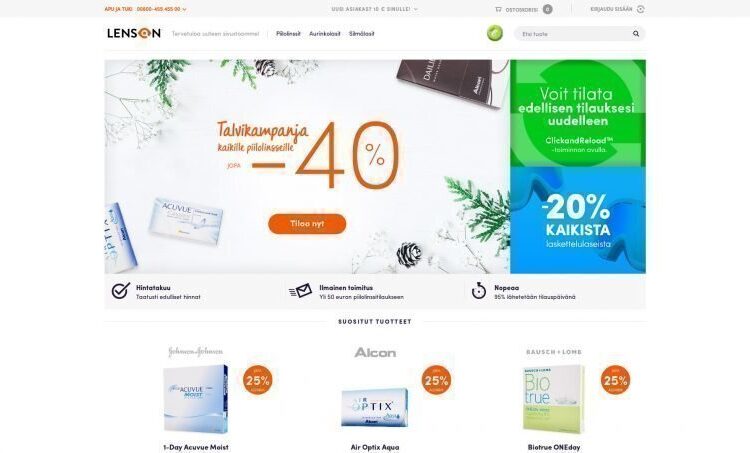The width and height of the screenshot is (750, 453).
Task: Select the 1-Day Acuvue Moist product image
Action: tap(196, 399)
